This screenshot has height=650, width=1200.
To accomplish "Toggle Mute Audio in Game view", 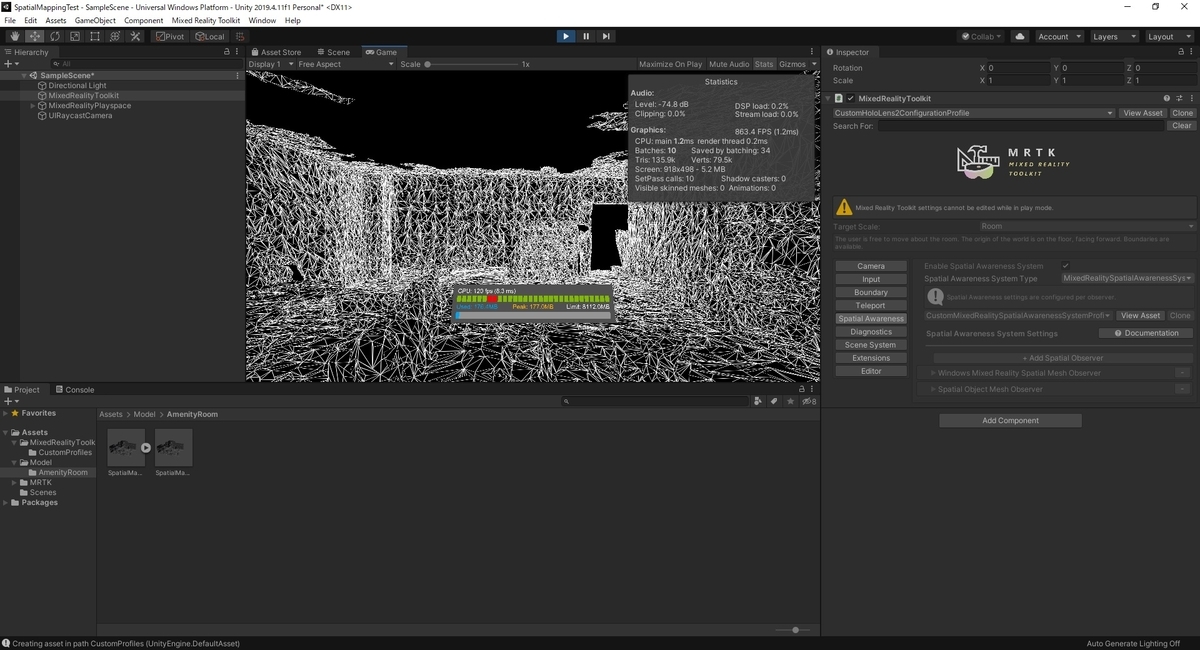I will click(729, 64).
